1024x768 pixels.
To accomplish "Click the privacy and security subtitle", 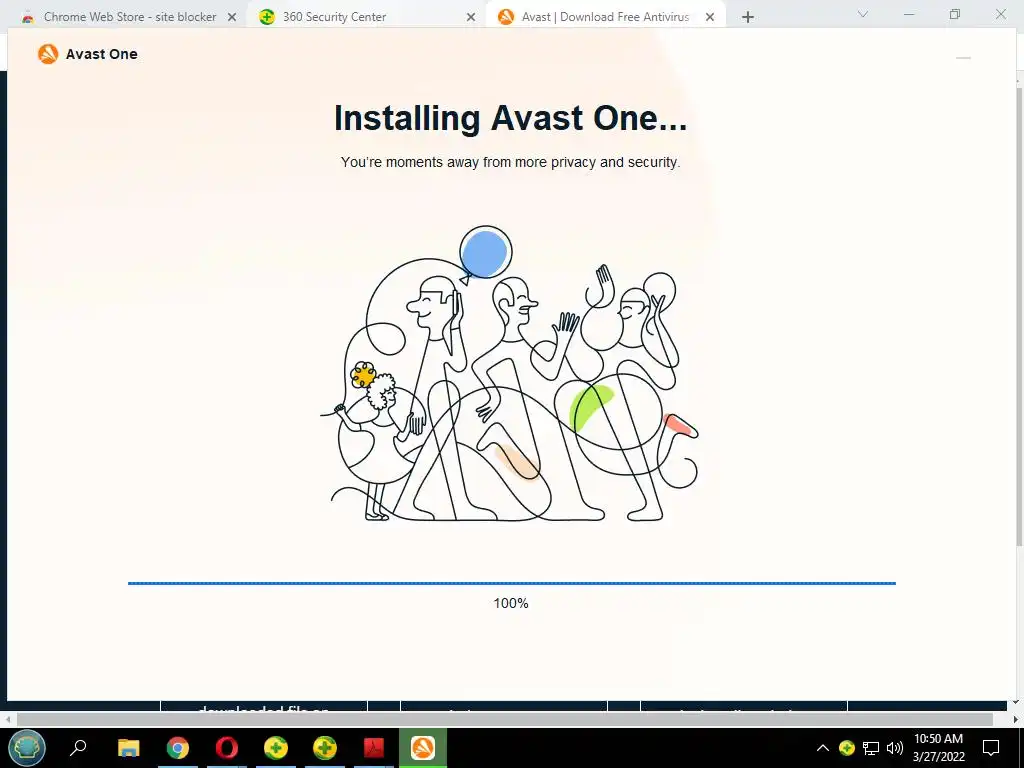I will pyautogui.click(x=511, y=162).
